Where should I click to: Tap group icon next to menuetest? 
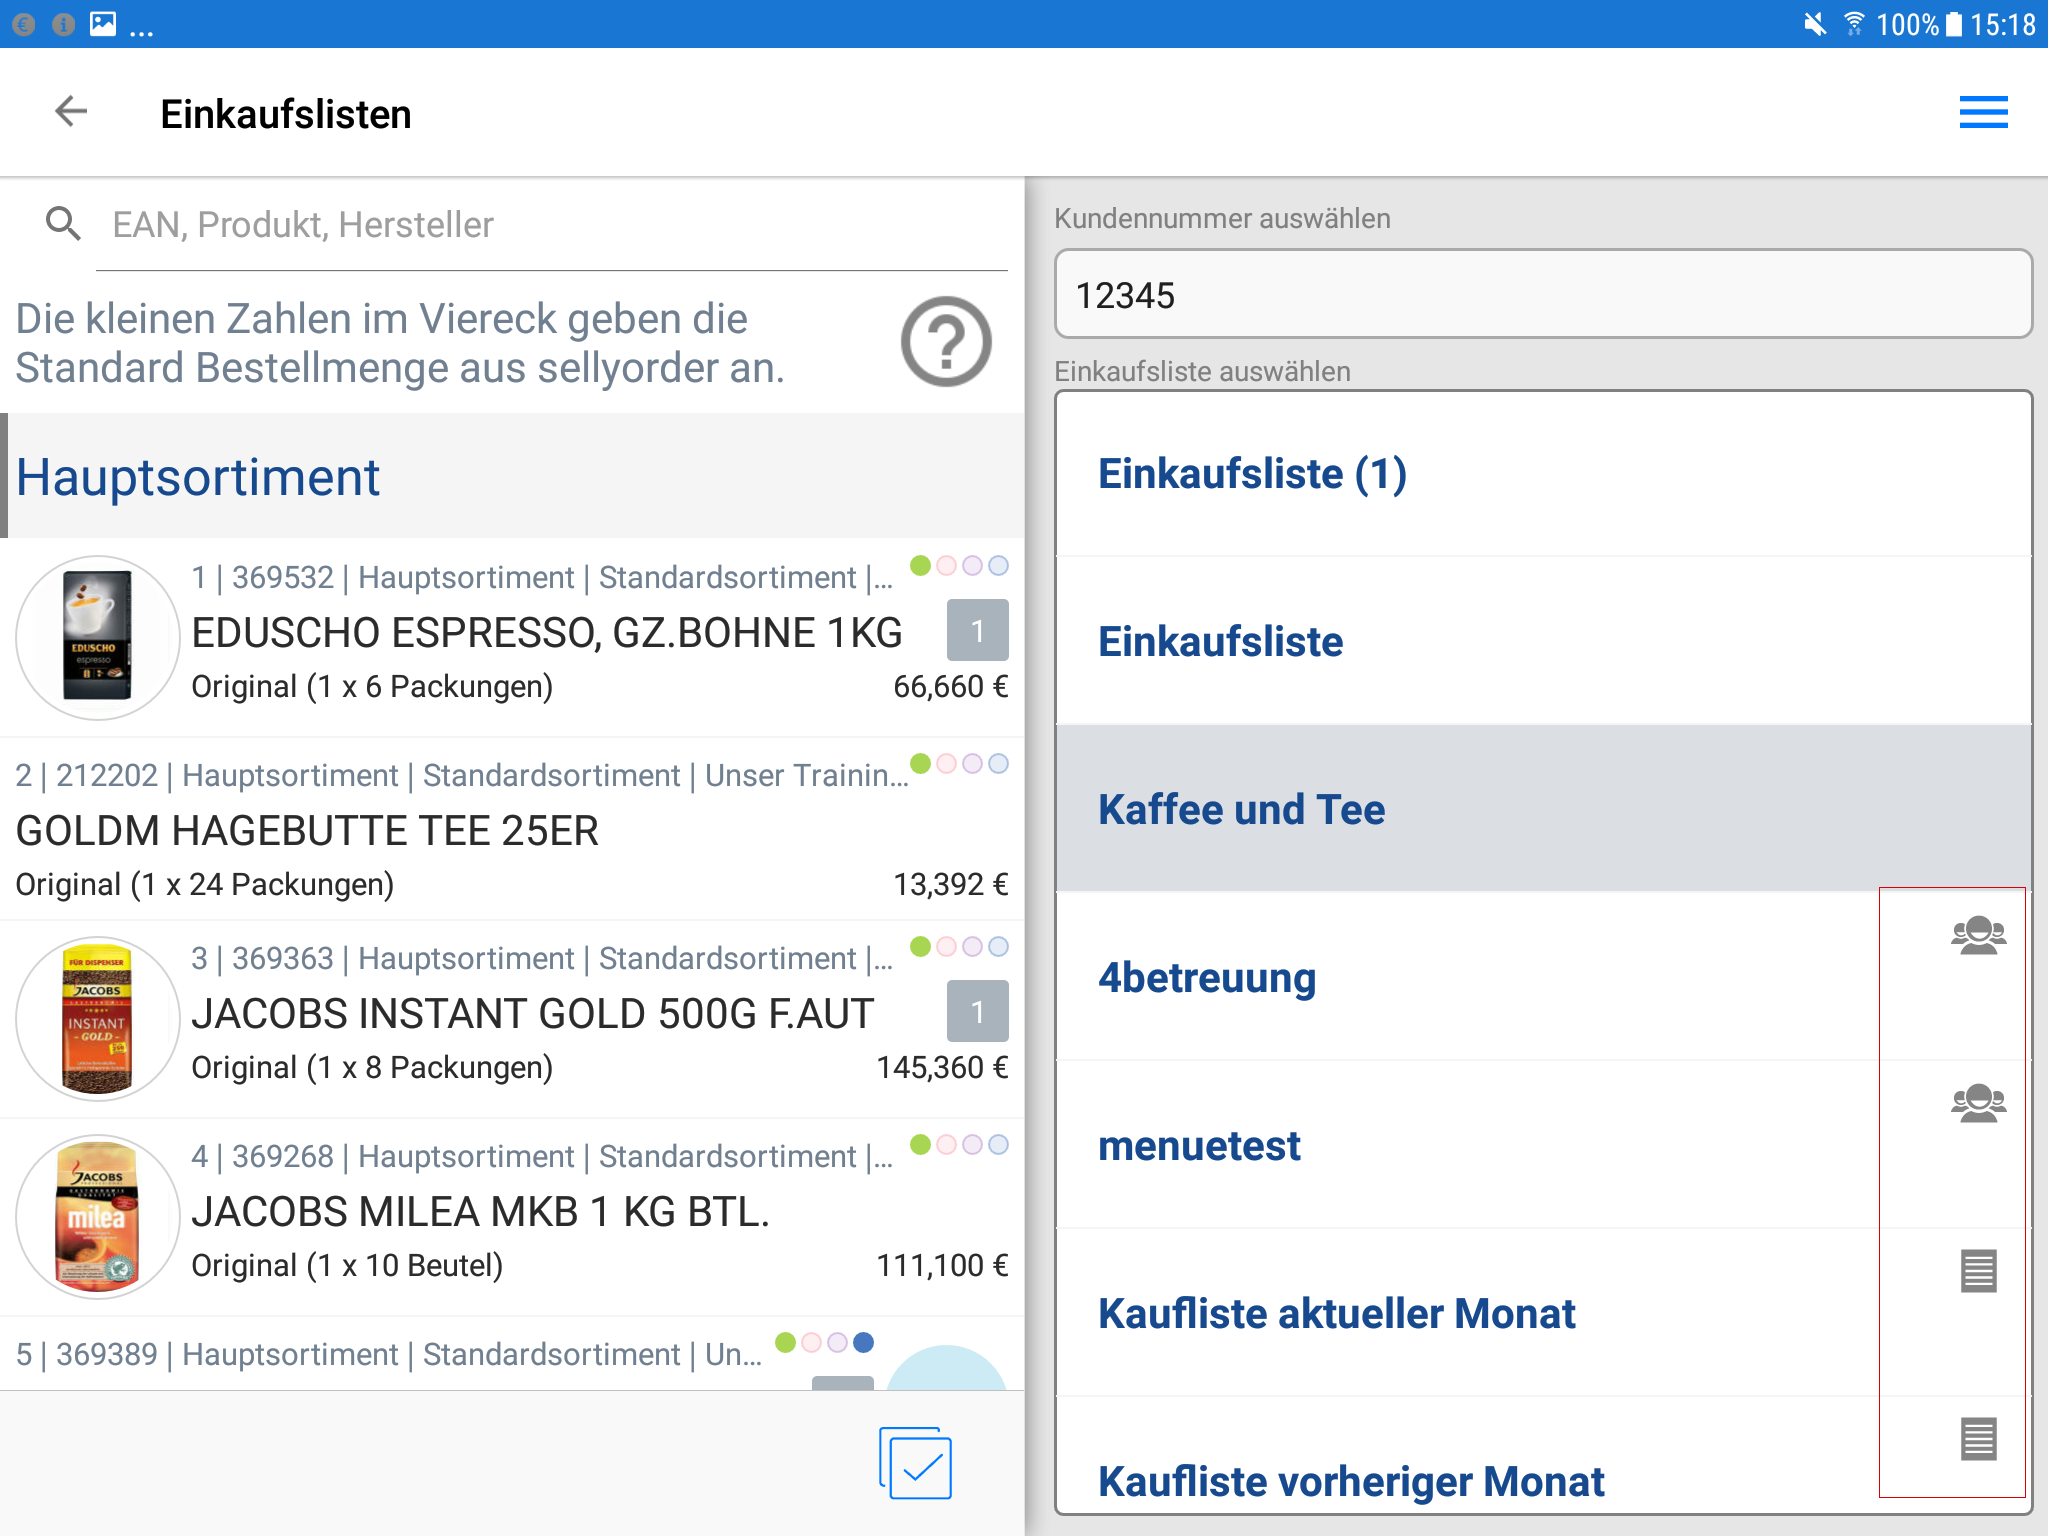click(x=1977, y=1104)
